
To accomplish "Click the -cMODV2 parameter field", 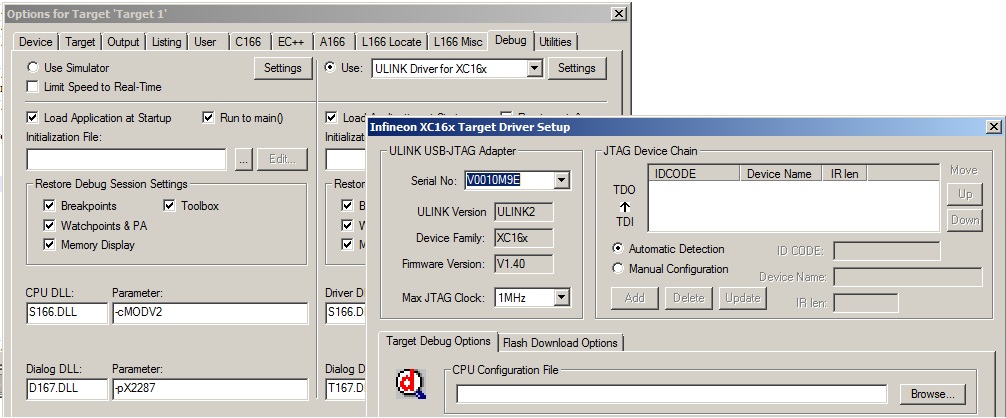I will click(210, 314).
